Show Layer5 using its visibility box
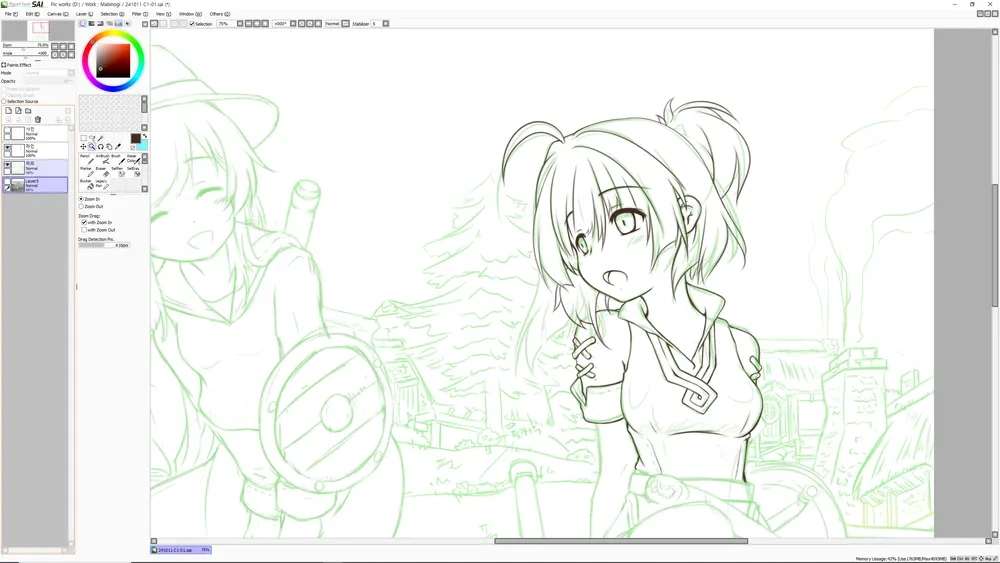Screen dimensions: 1000x563 pyautogui.click(x=8, y=181)
